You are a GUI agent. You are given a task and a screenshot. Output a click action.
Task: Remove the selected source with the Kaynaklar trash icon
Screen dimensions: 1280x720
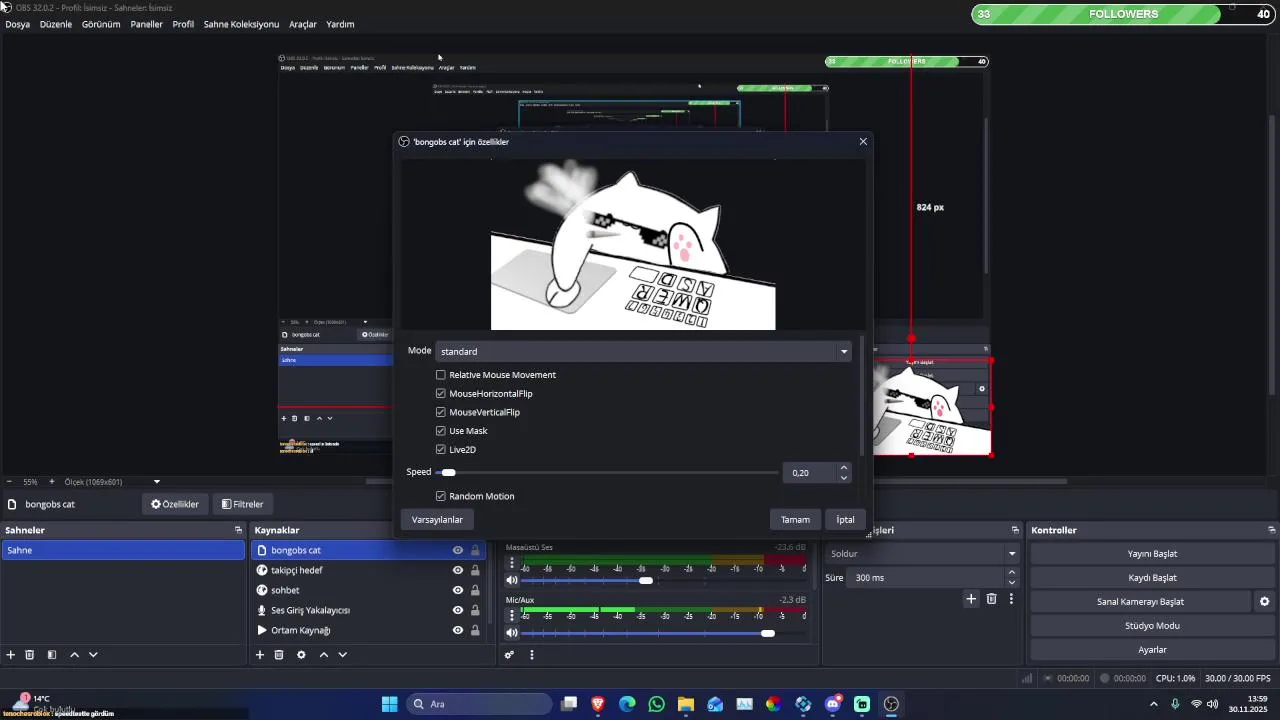[279, 655]
